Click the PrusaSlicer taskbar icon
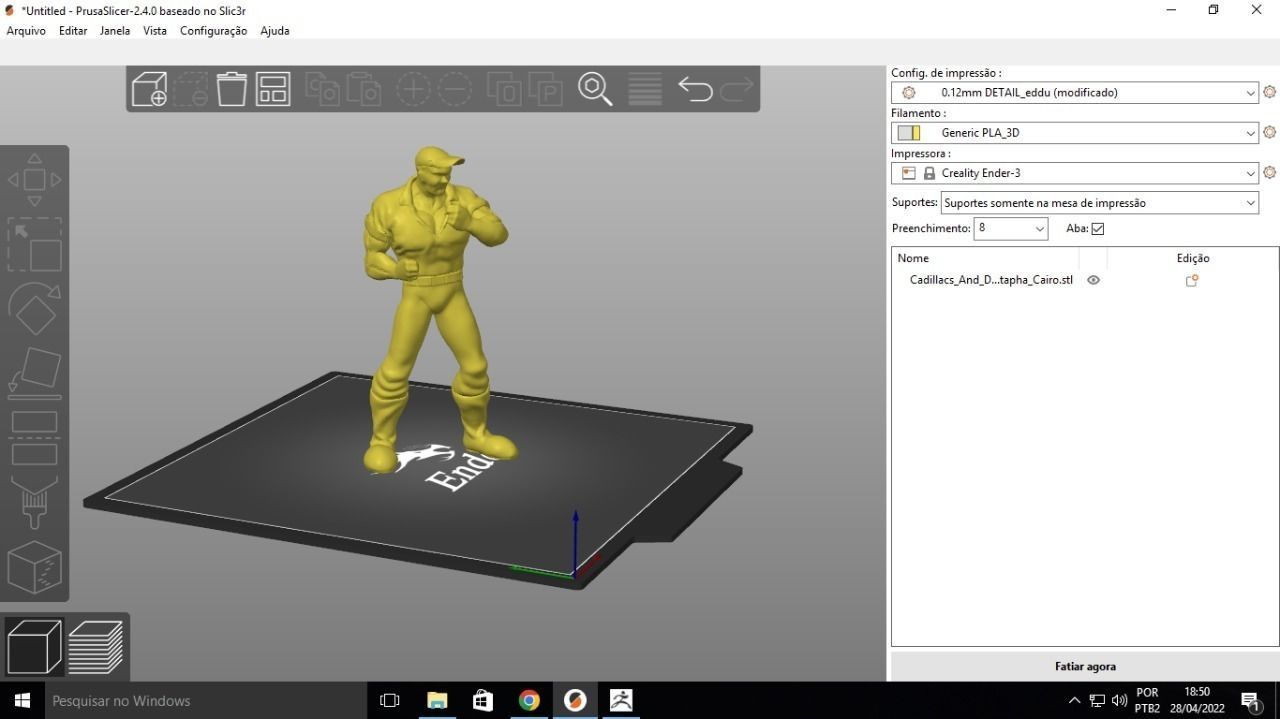1280x719 pixels. 575,700
